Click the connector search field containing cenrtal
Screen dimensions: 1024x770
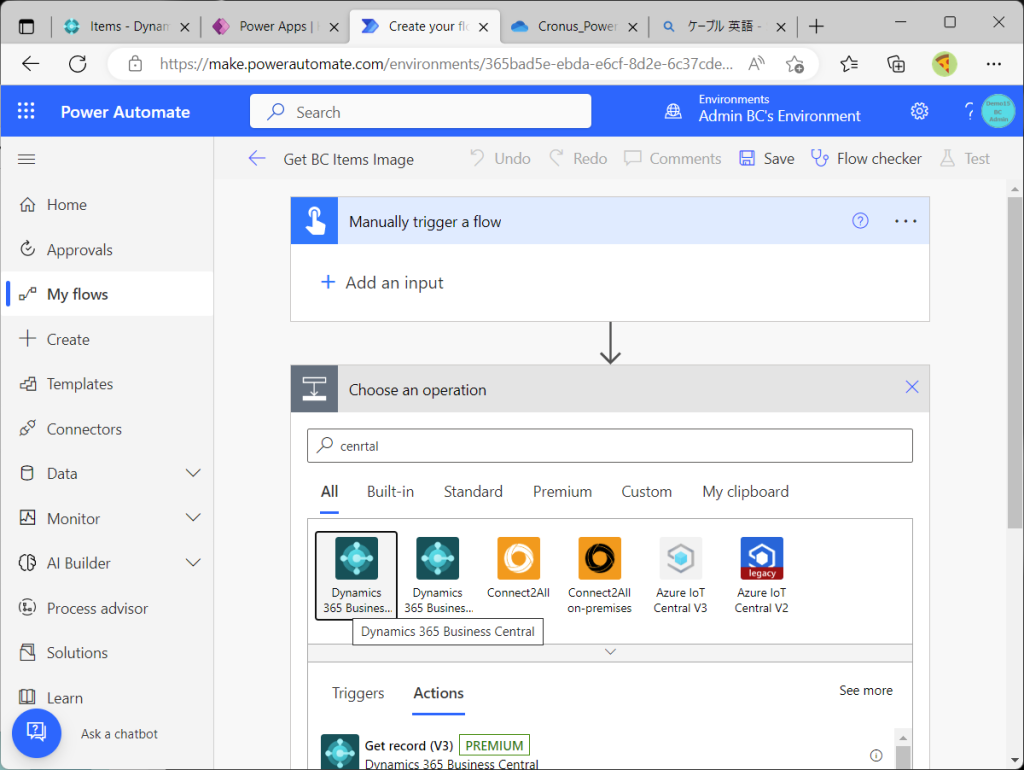point(610,445)
